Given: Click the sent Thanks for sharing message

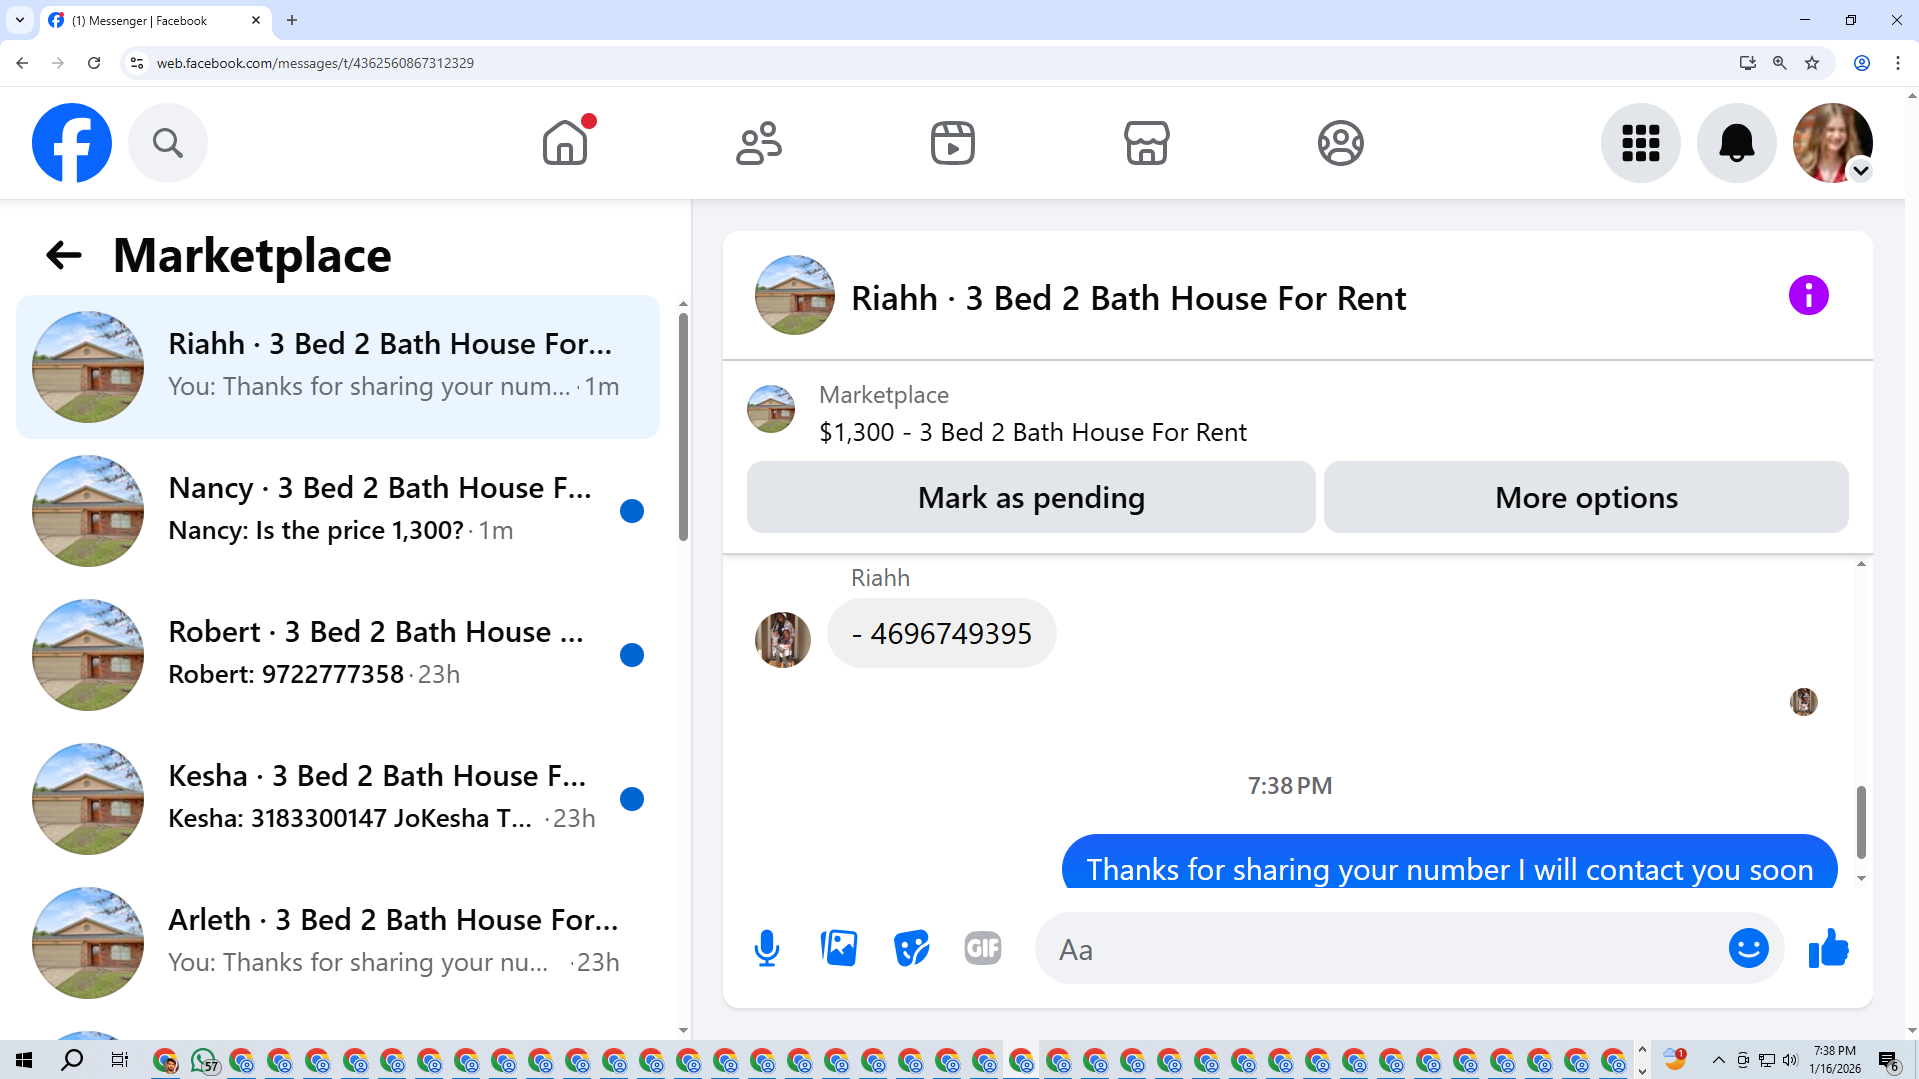Looking at the screenshot, I should click(1449, 862).
